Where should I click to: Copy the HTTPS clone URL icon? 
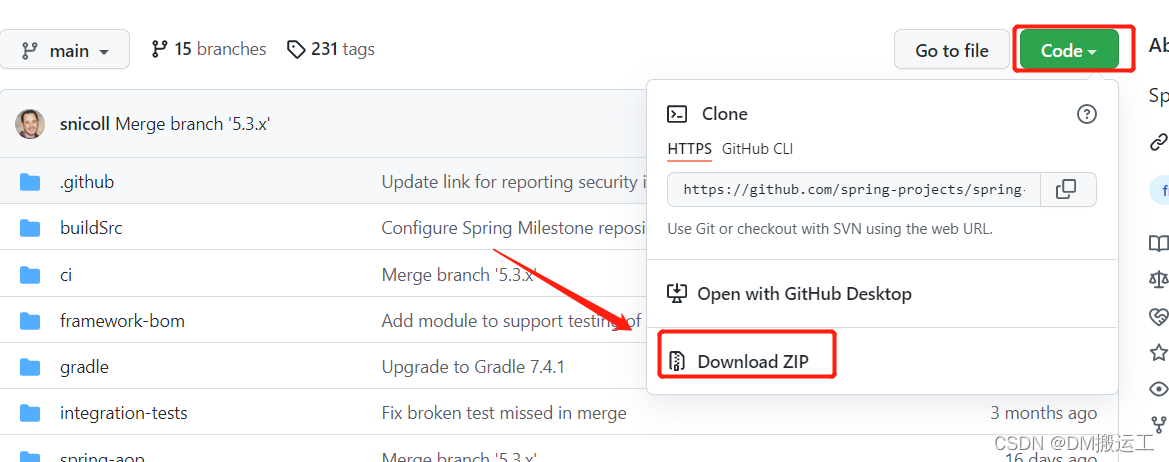[x=1066, y=189]
